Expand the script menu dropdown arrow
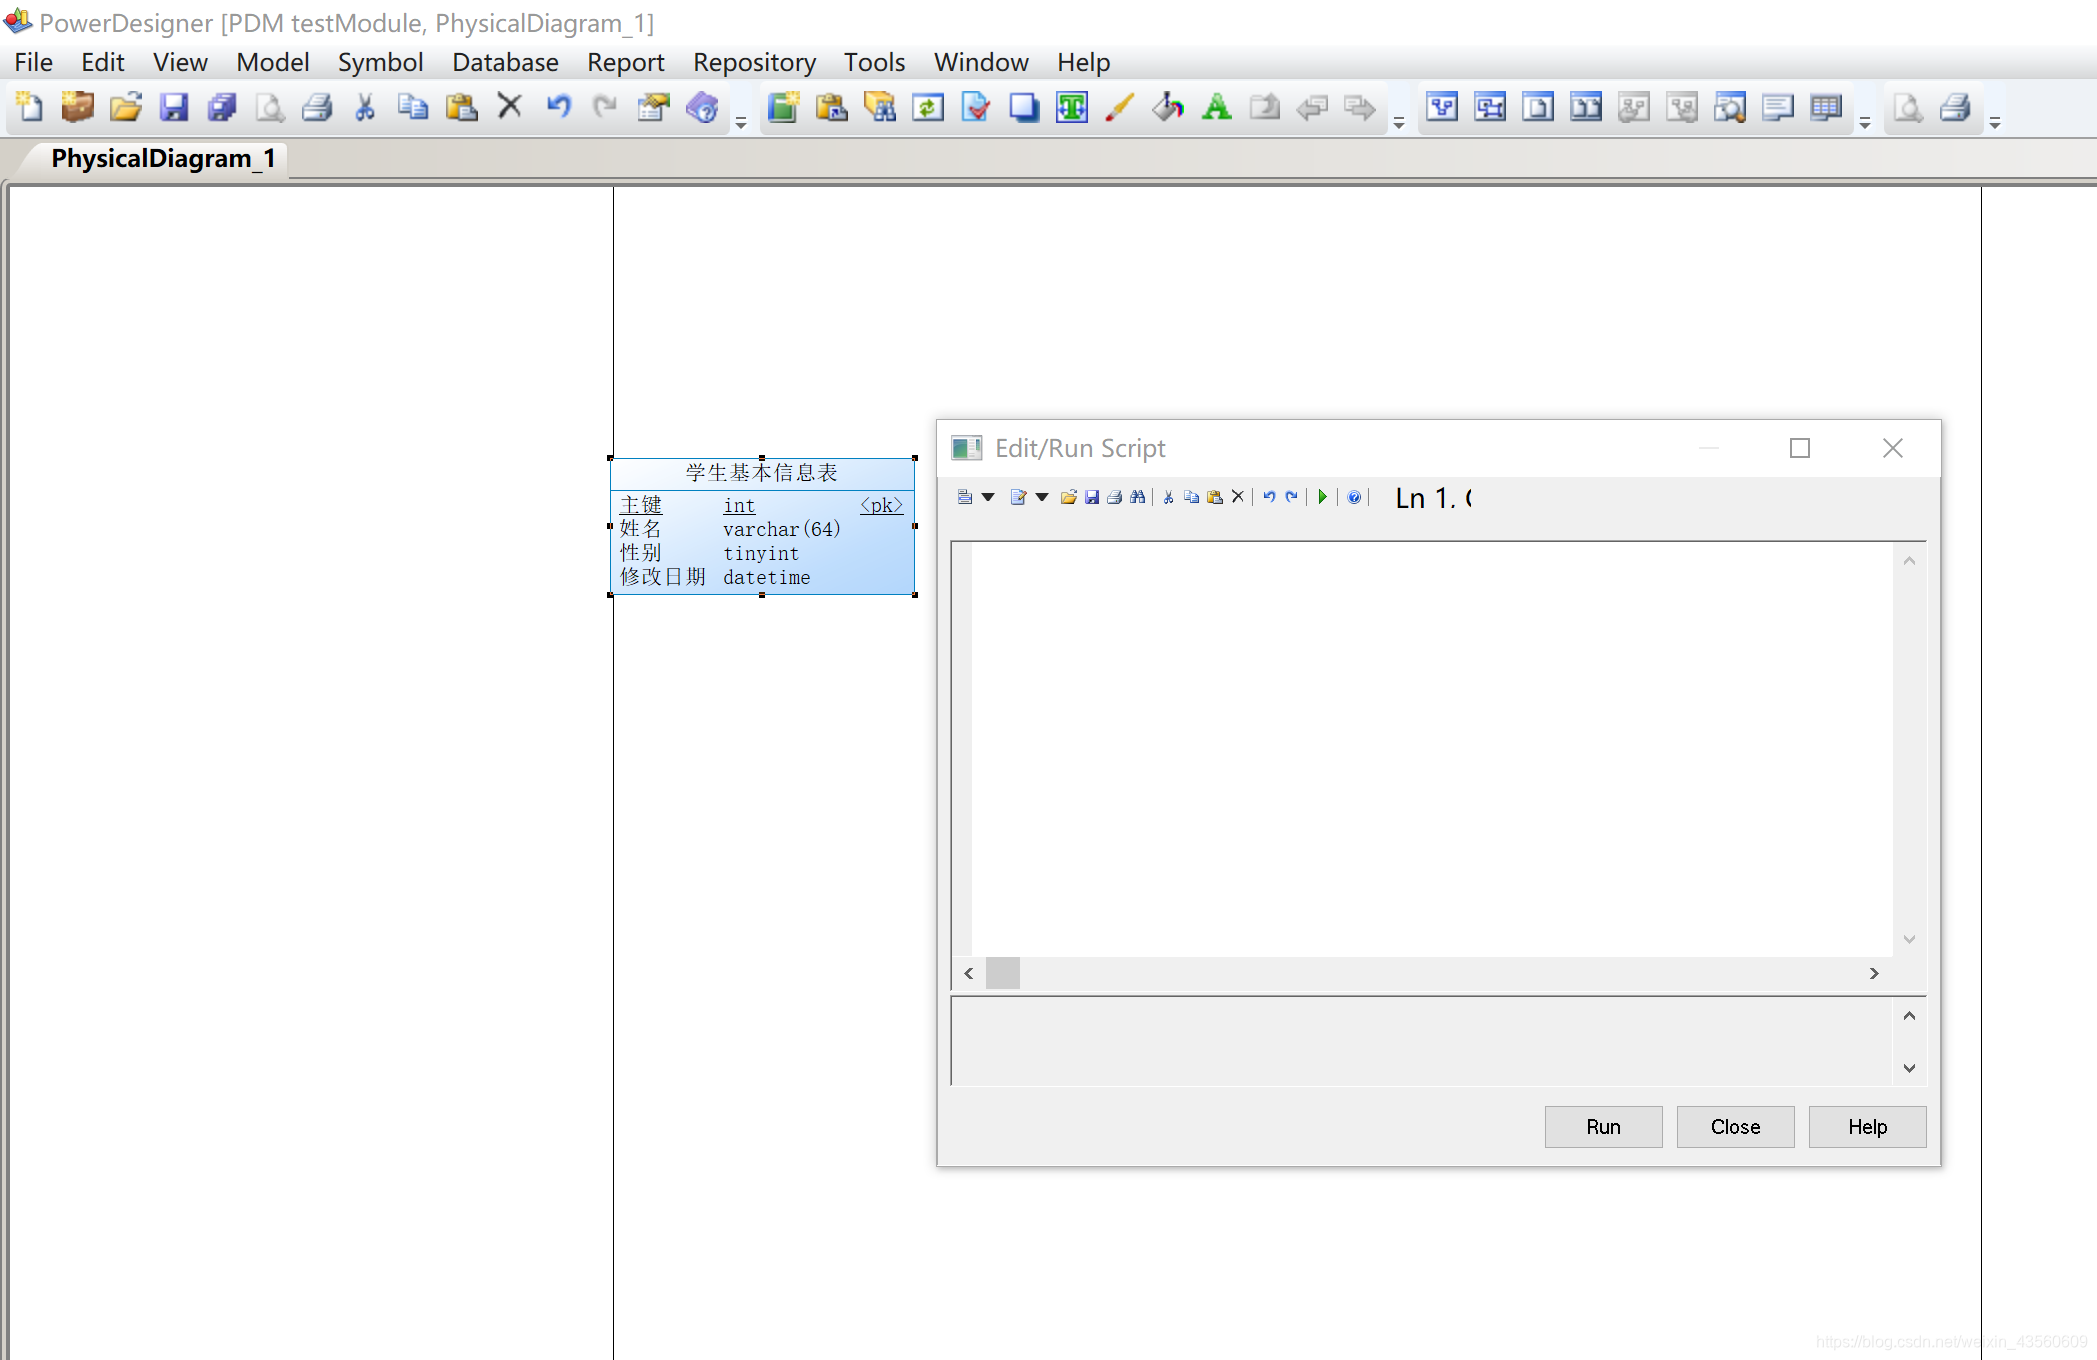This screenshot has width=2097, height=1360. pyautogui.click(x=988, y=497)
